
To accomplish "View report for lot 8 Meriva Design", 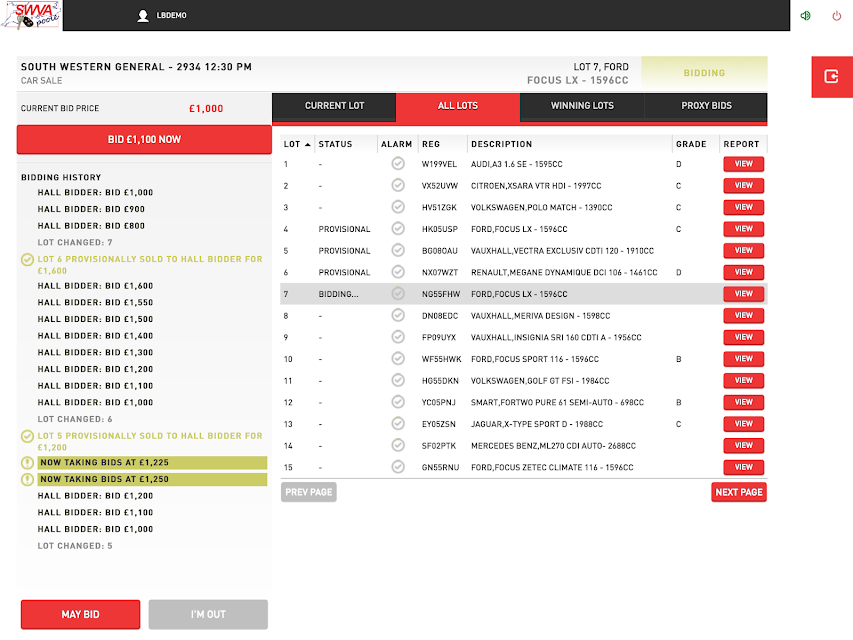I will (744, 316).
